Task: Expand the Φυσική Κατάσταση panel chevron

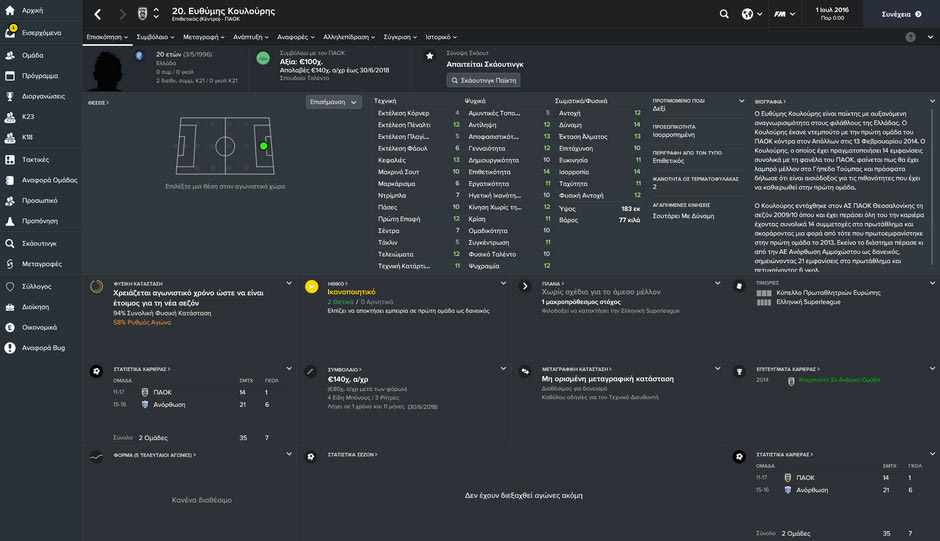Action: (x=288, y=284)
